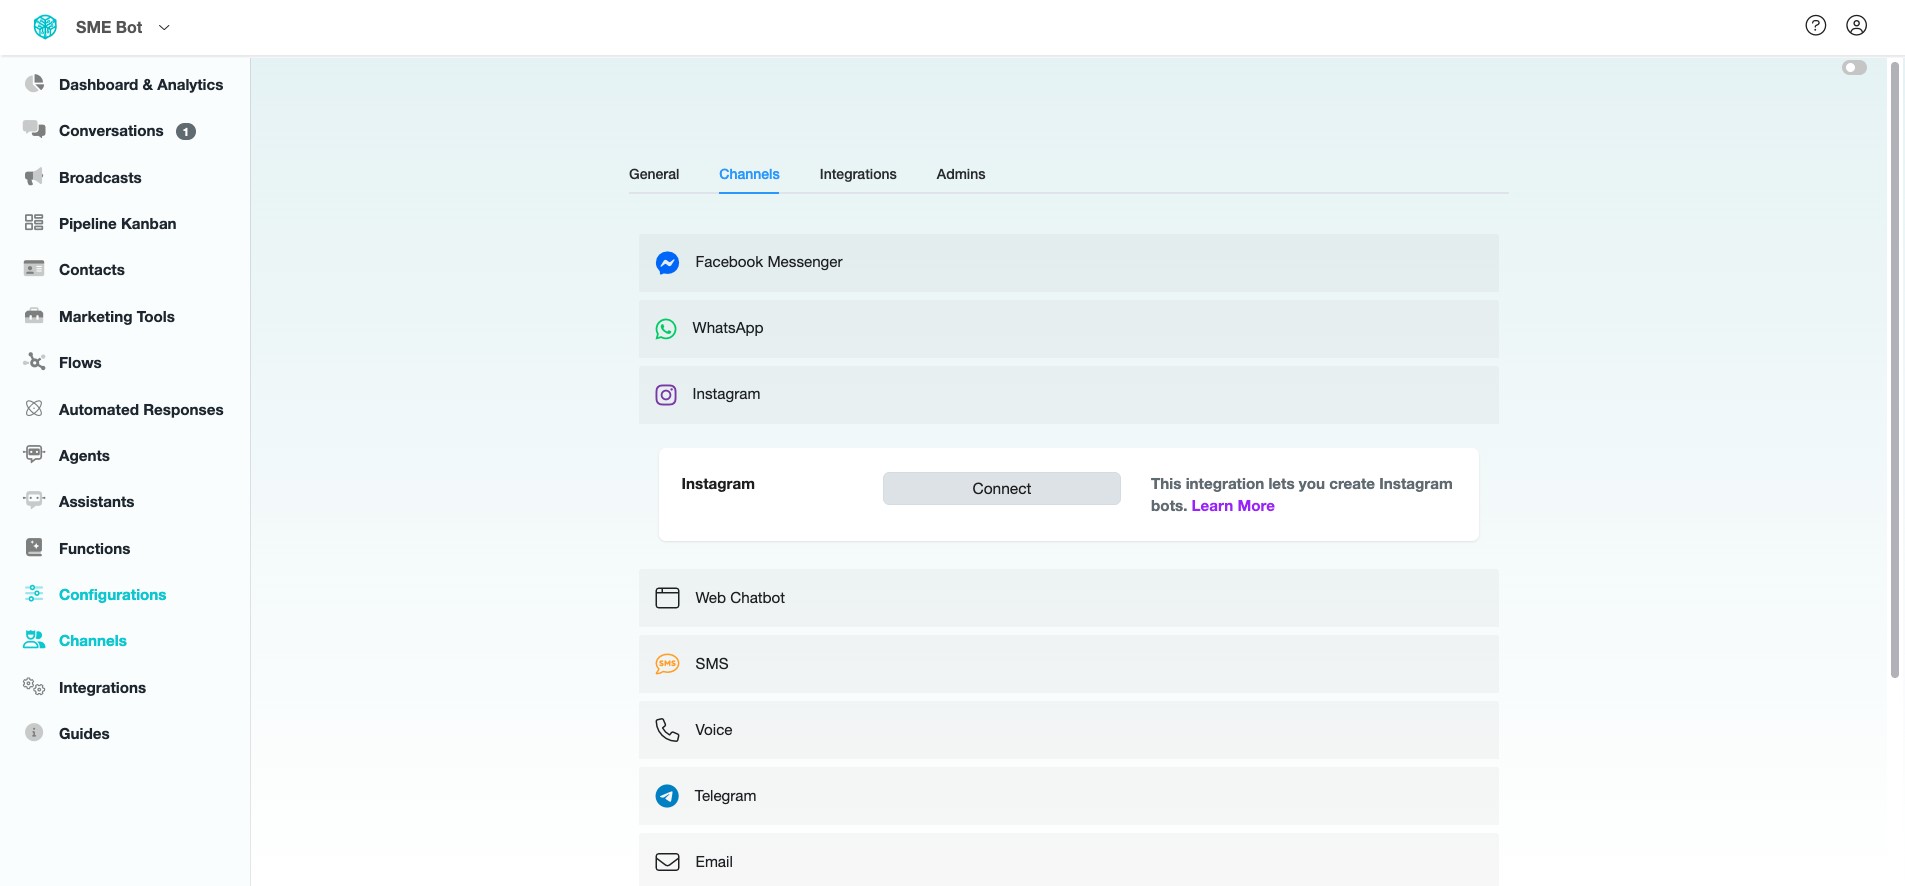Click the Broadcasts megaphone icon
Viewport: 1905px width, 886px height.
35,177
